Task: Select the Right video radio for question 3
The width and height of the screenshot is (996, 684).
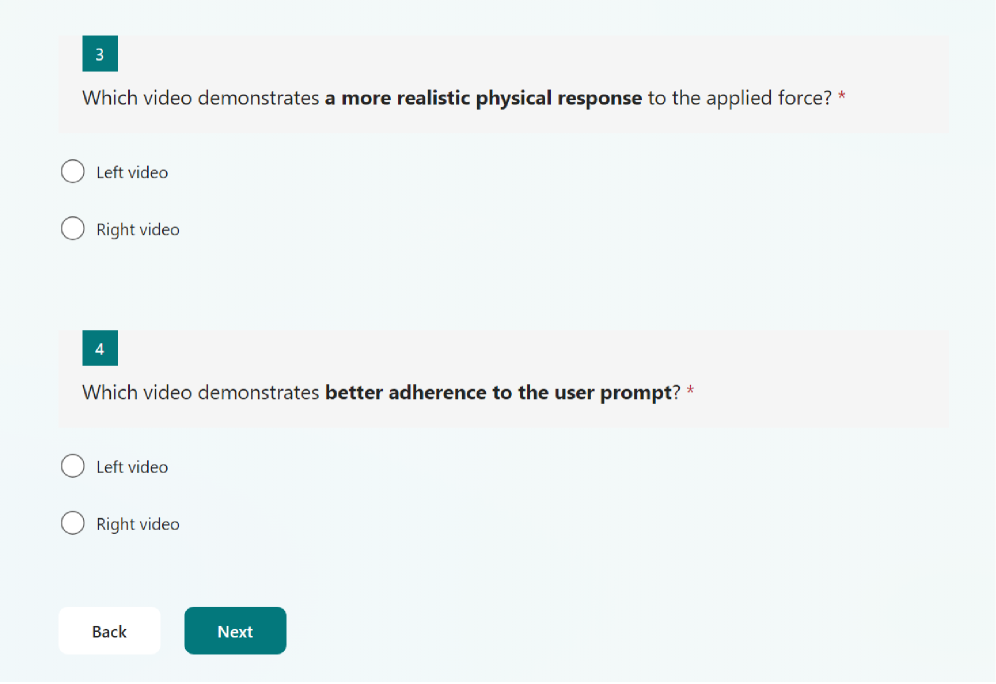Action: point(73,229)
